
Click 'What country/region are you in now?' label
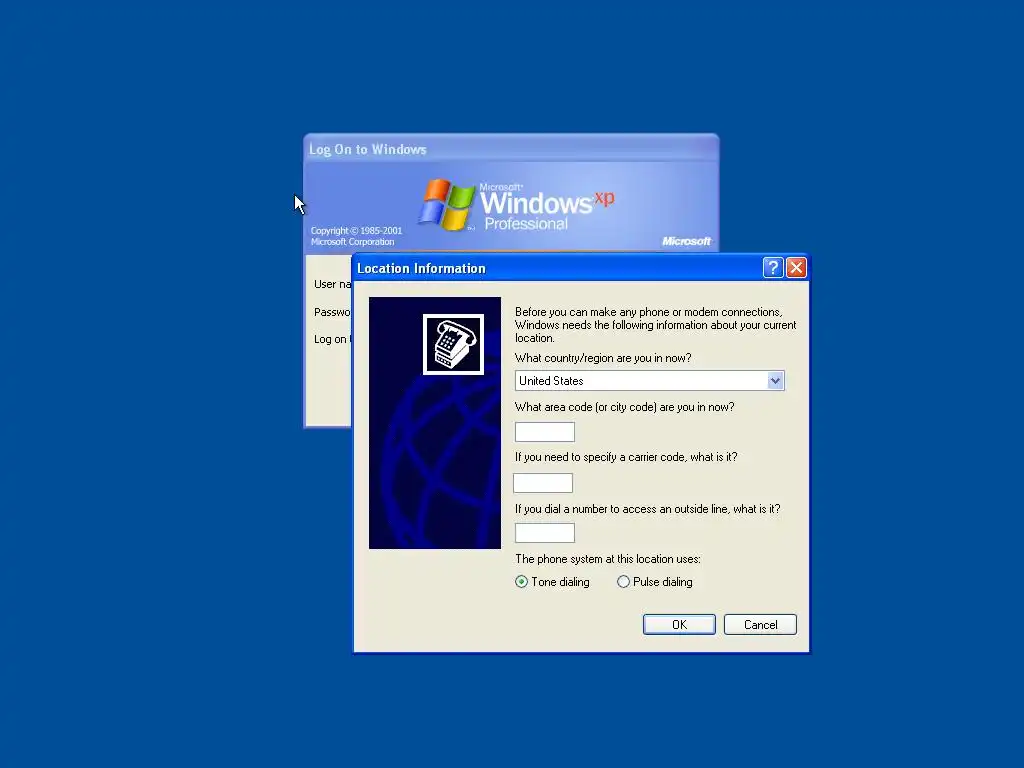[603, 358]
